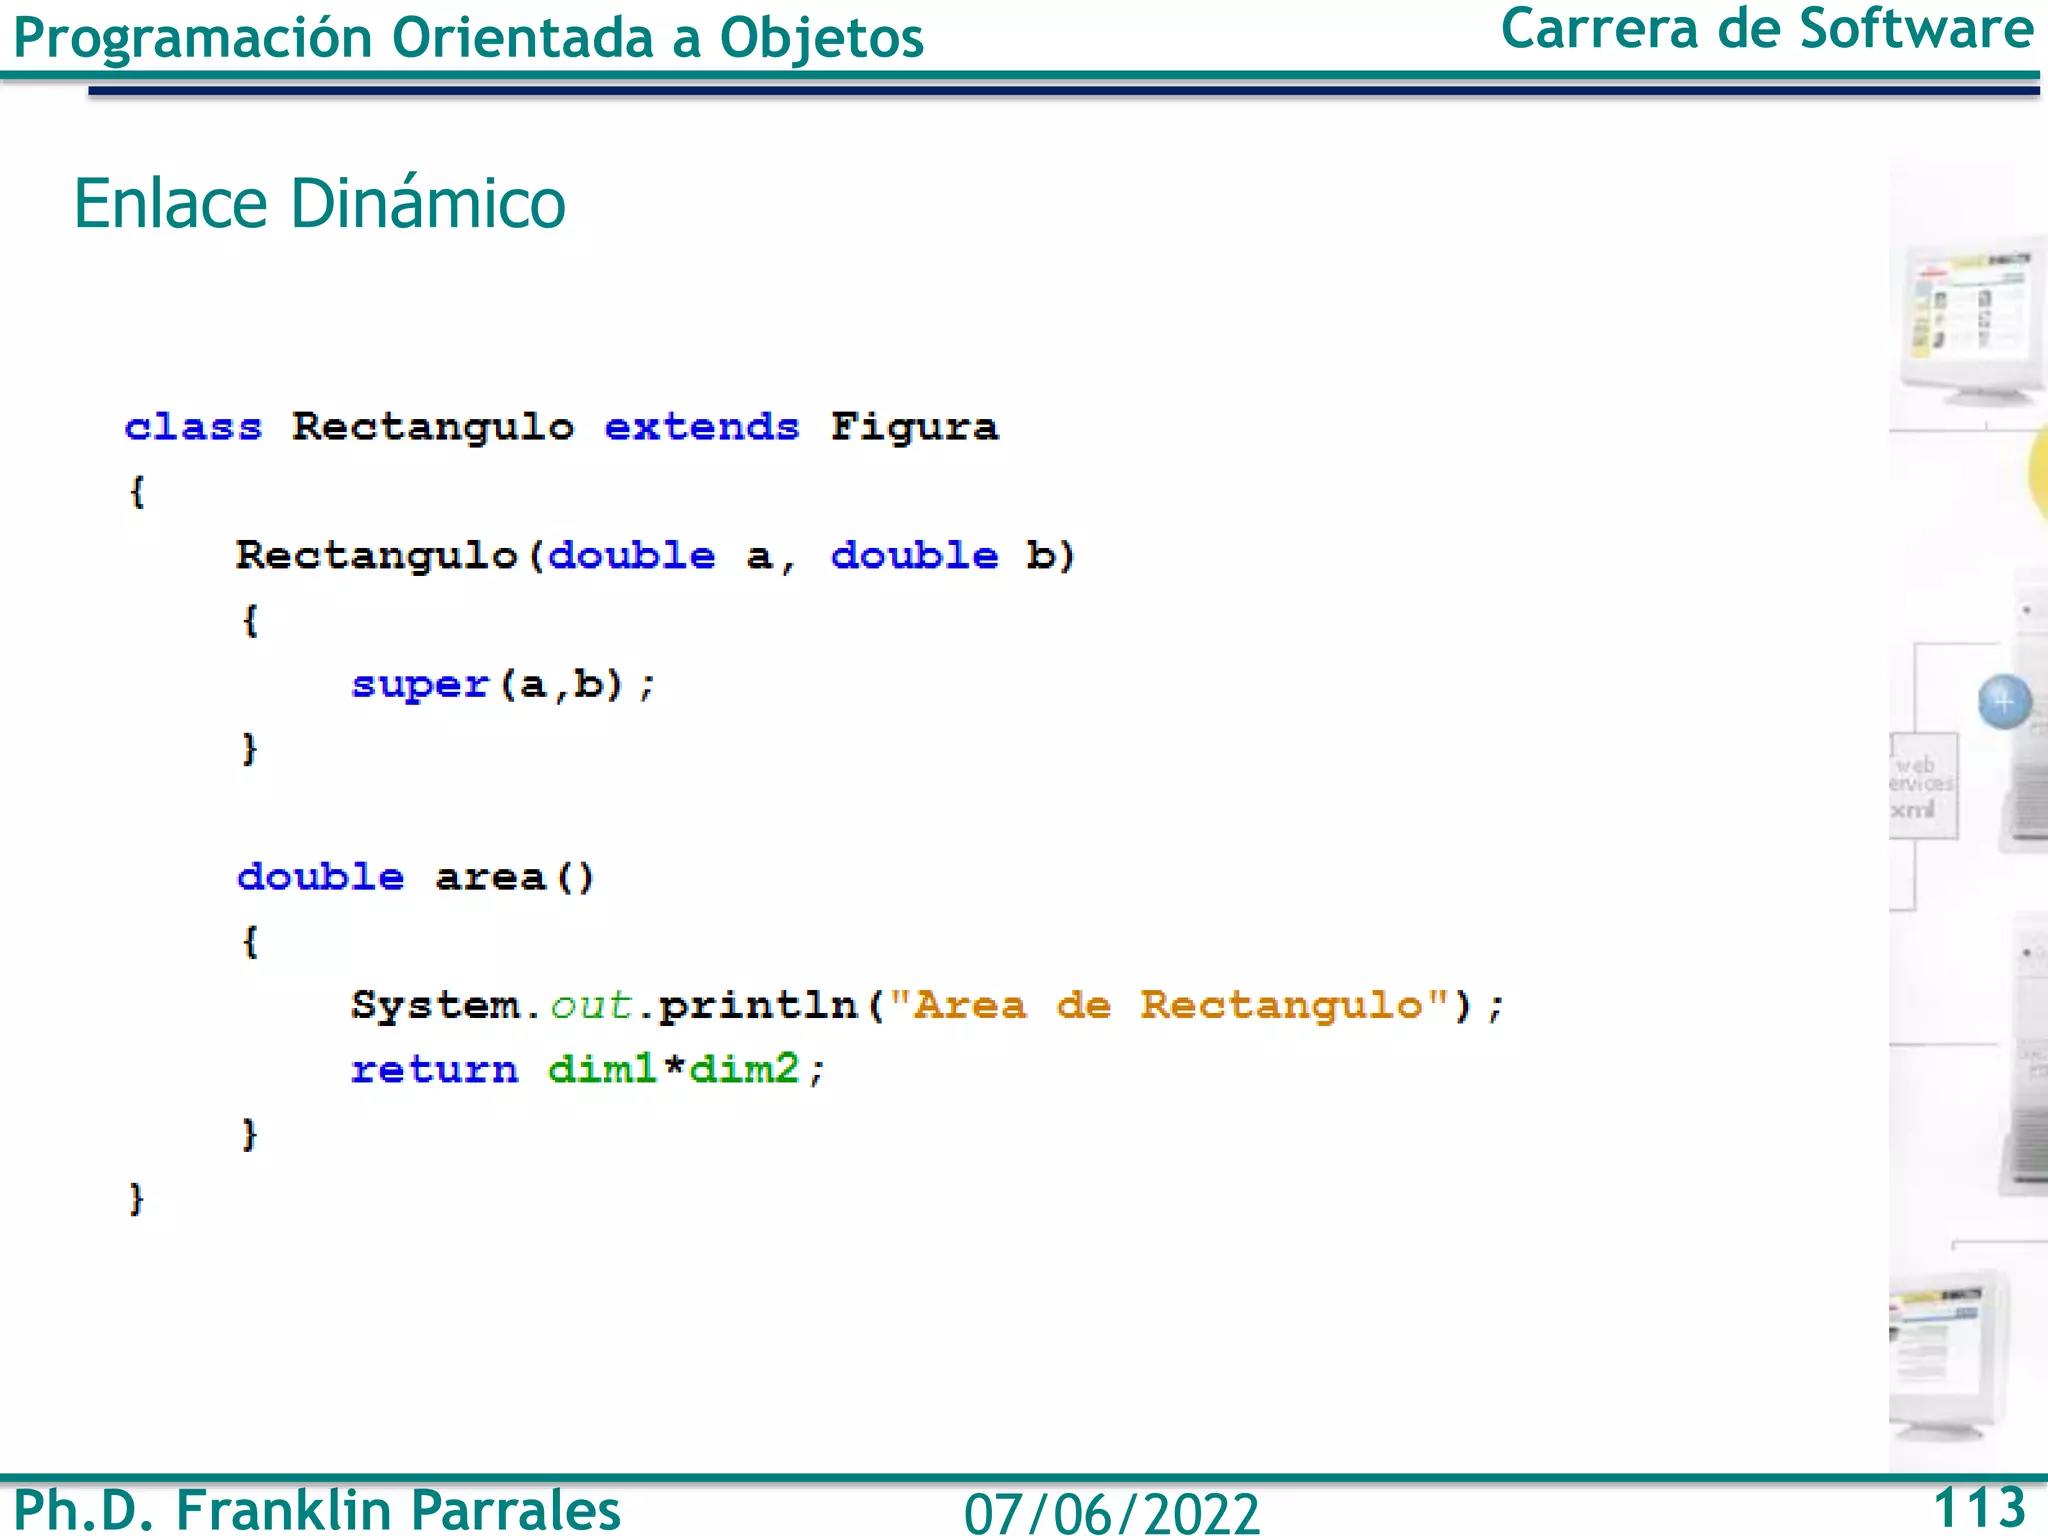This screenshot has width=2048, height=1536.
Task: Click the 'return dim1*dim2;' statement
Action: point(588,1070)
